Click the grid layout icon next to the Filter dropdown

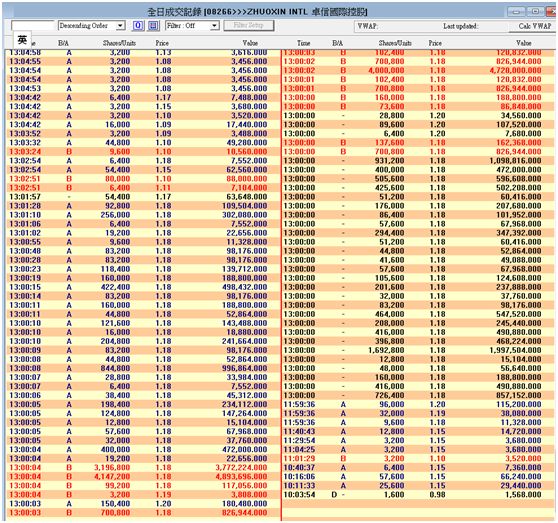[x=153, y=26]
